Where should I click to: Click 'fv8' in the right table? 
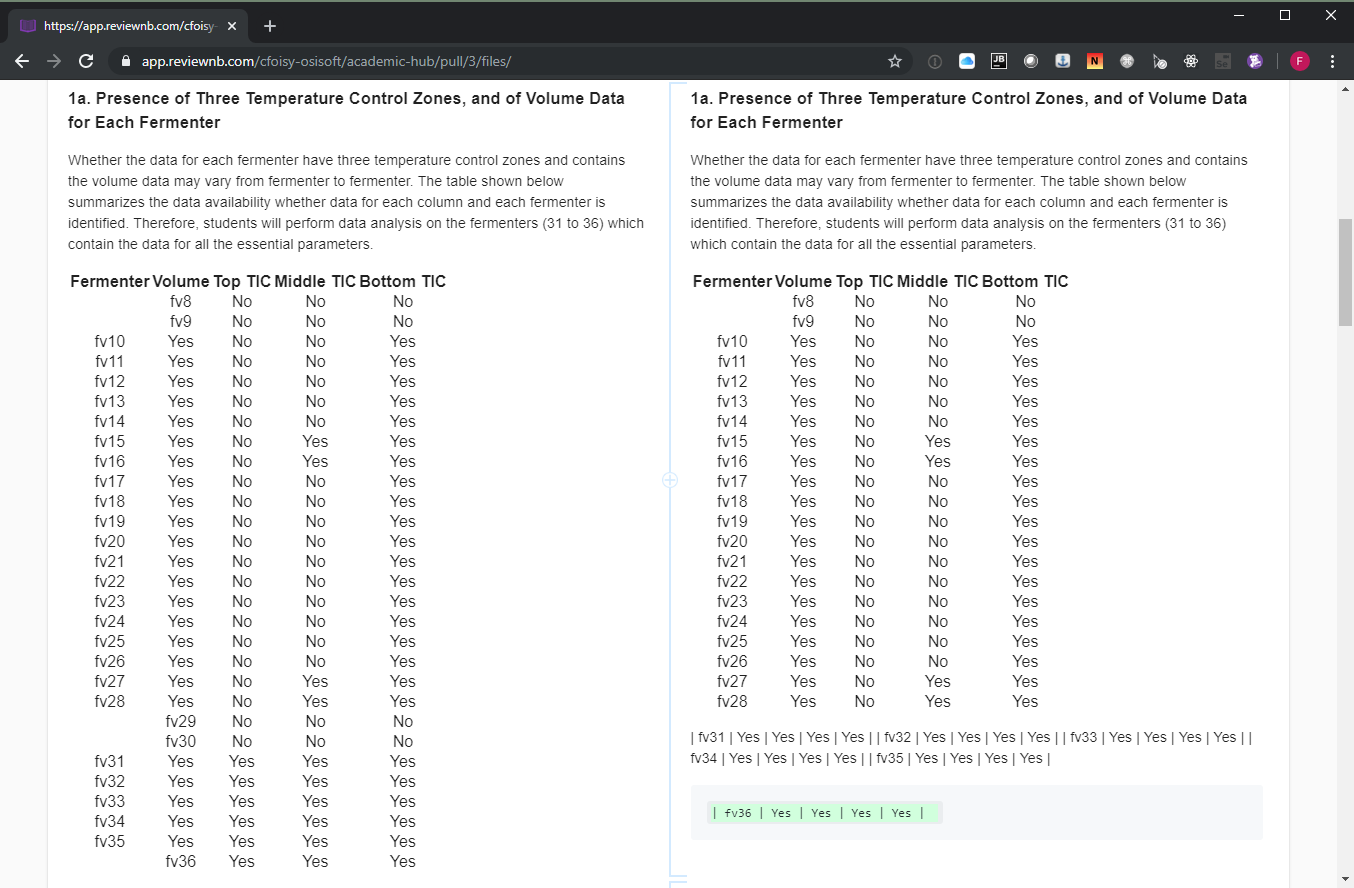803,301
